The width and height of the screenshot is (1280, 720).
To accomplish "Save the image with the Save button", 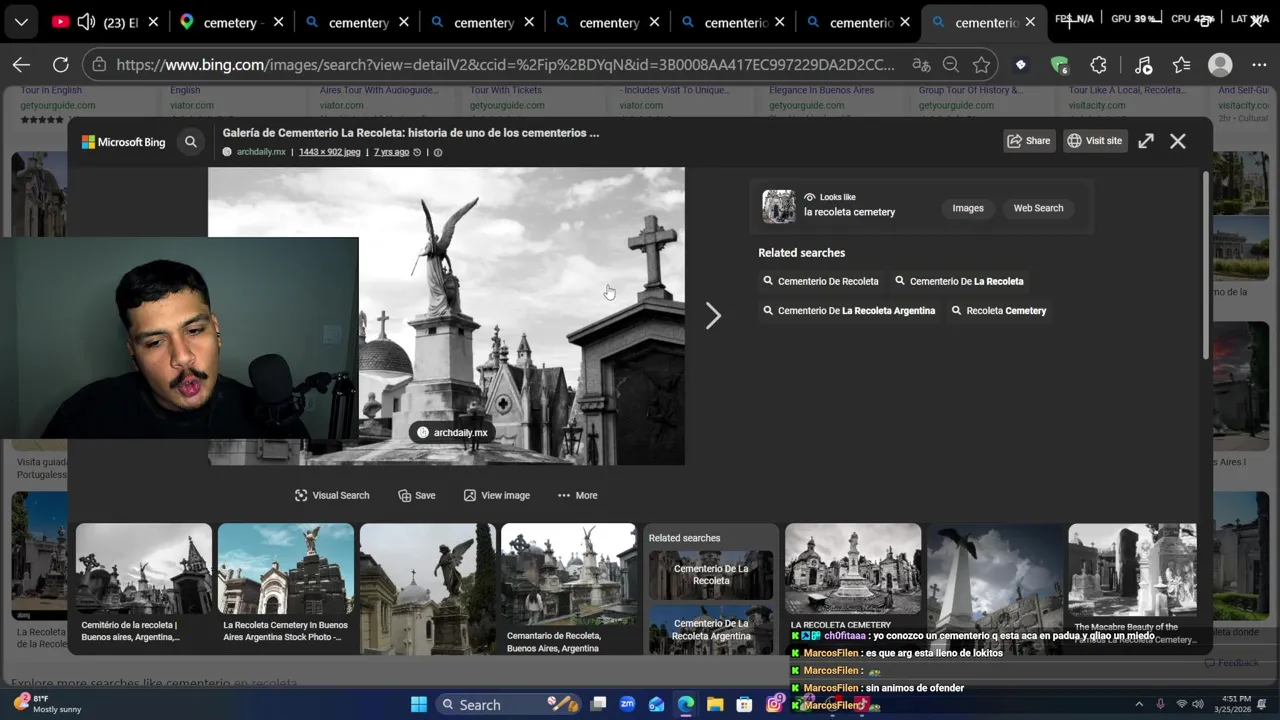I will 417,495.
